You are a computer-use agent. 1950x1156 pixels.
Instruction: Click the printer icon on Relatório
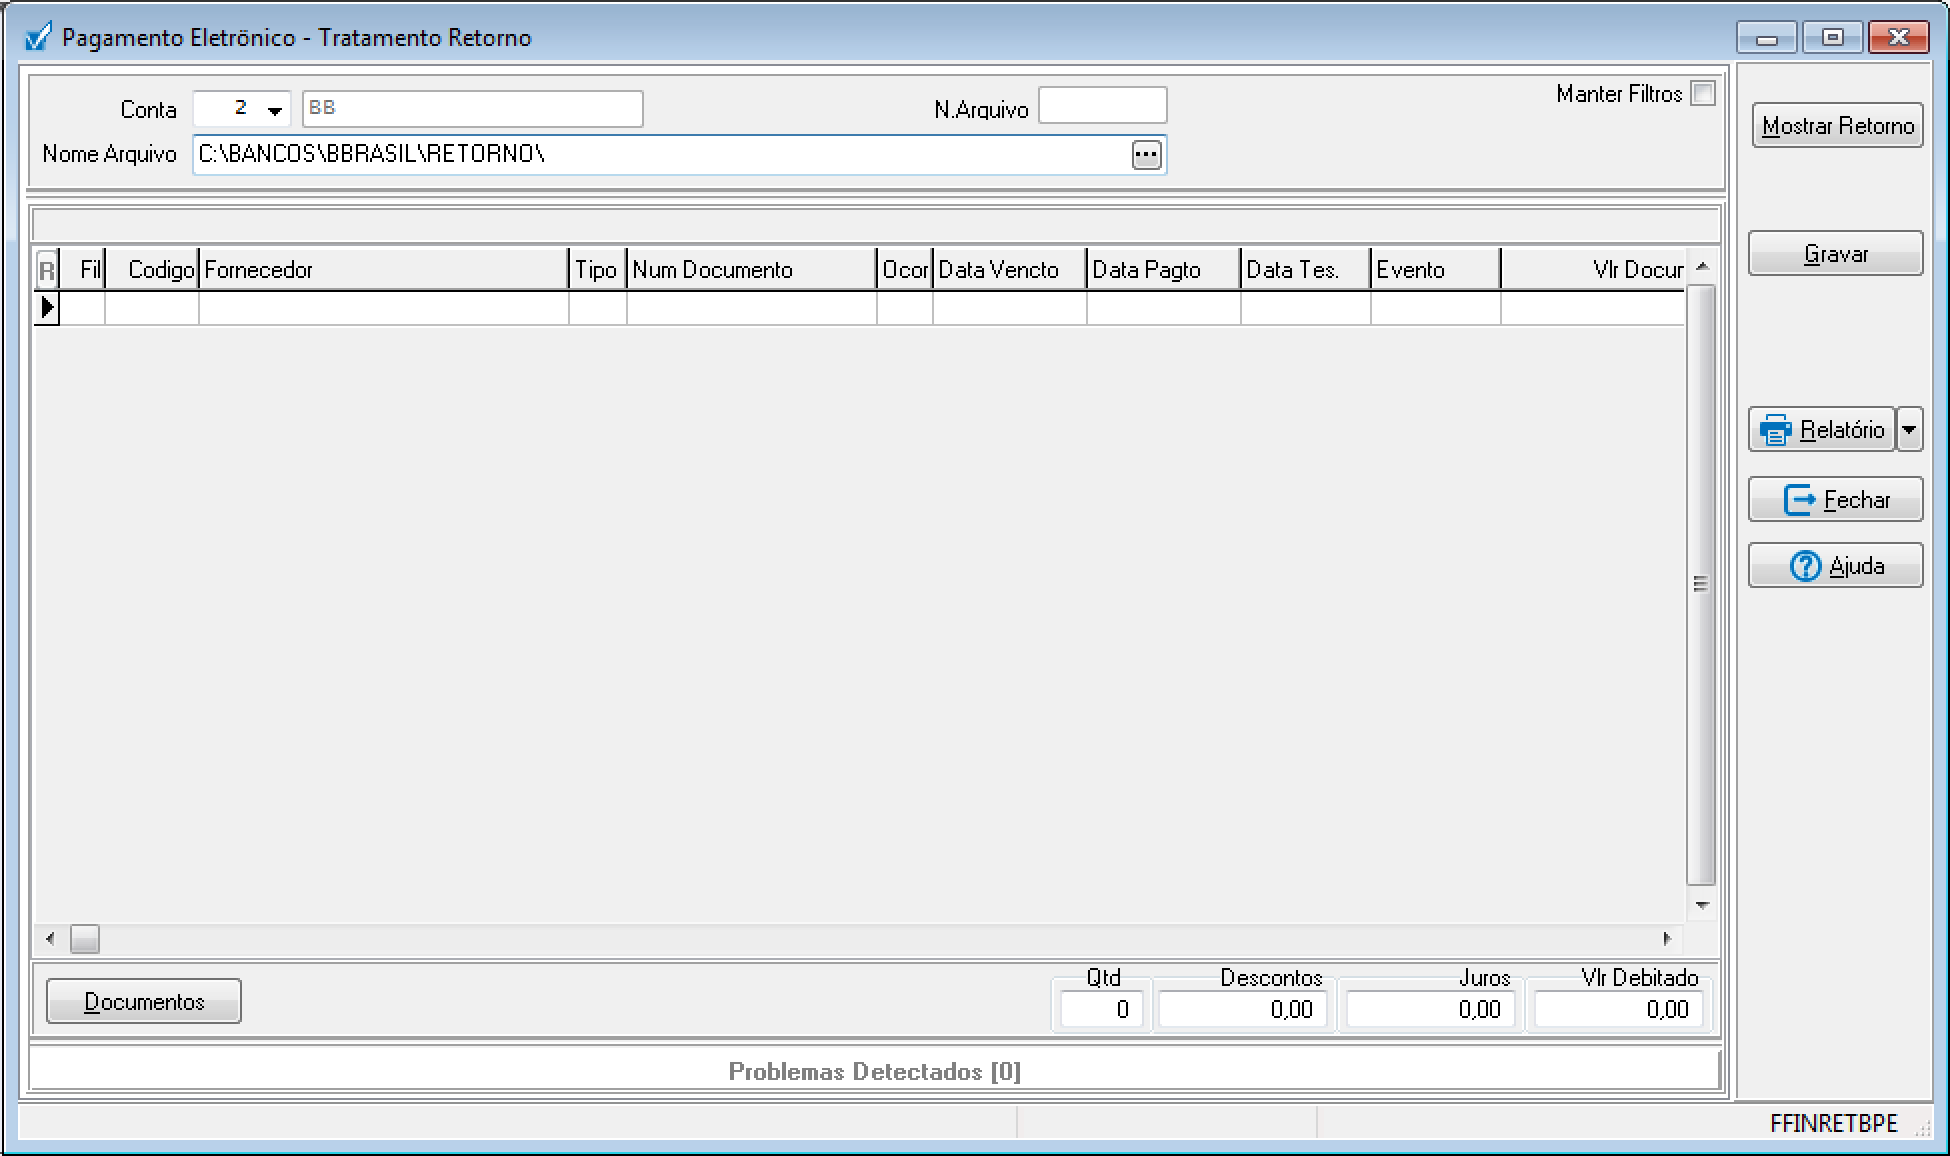click(1776, 430)
